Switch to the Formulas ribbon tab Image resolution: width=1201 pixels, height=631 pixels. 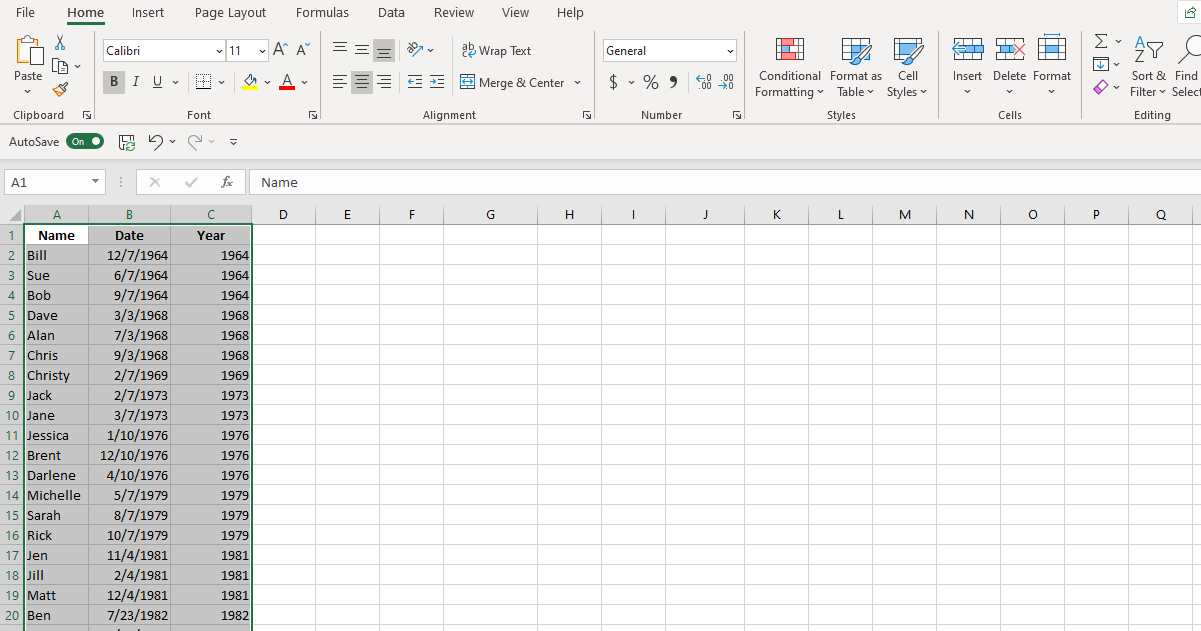(322, 13)
